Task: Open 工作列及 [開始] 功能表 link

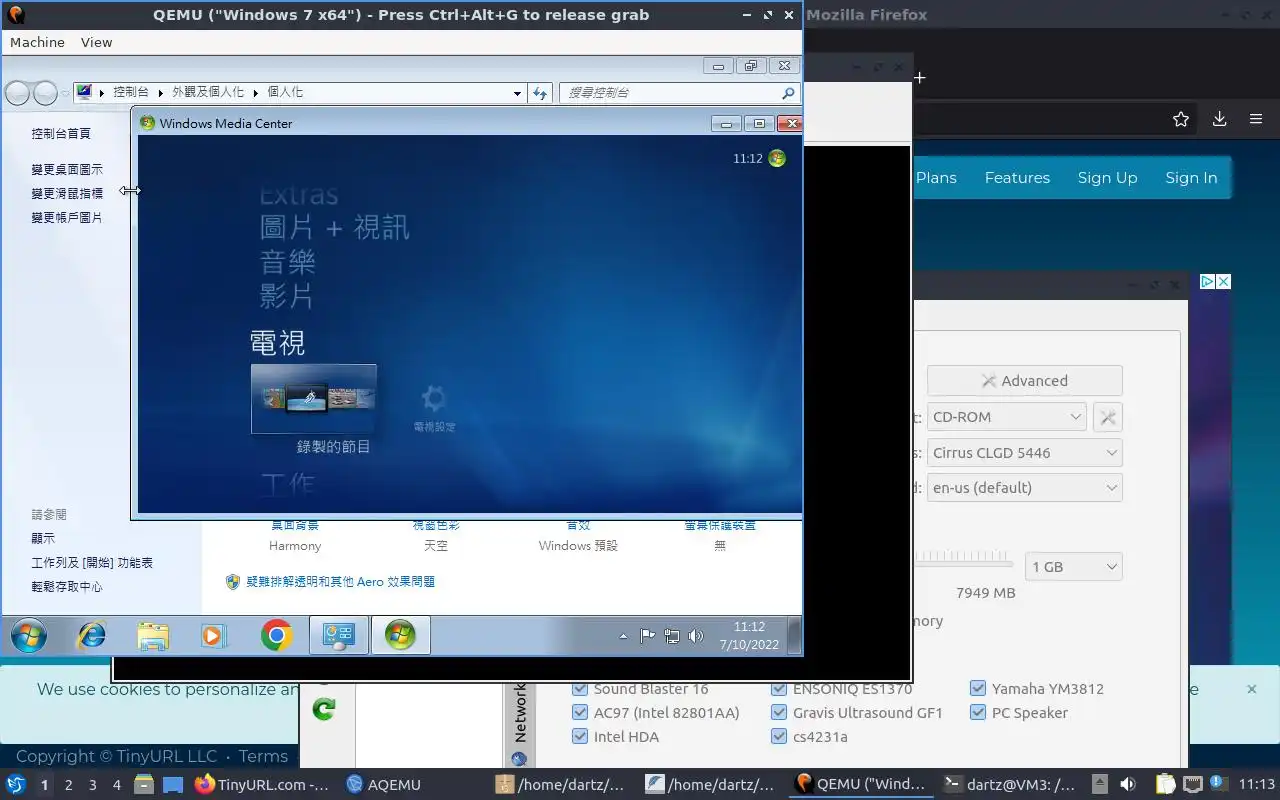Action: [92, 563]
